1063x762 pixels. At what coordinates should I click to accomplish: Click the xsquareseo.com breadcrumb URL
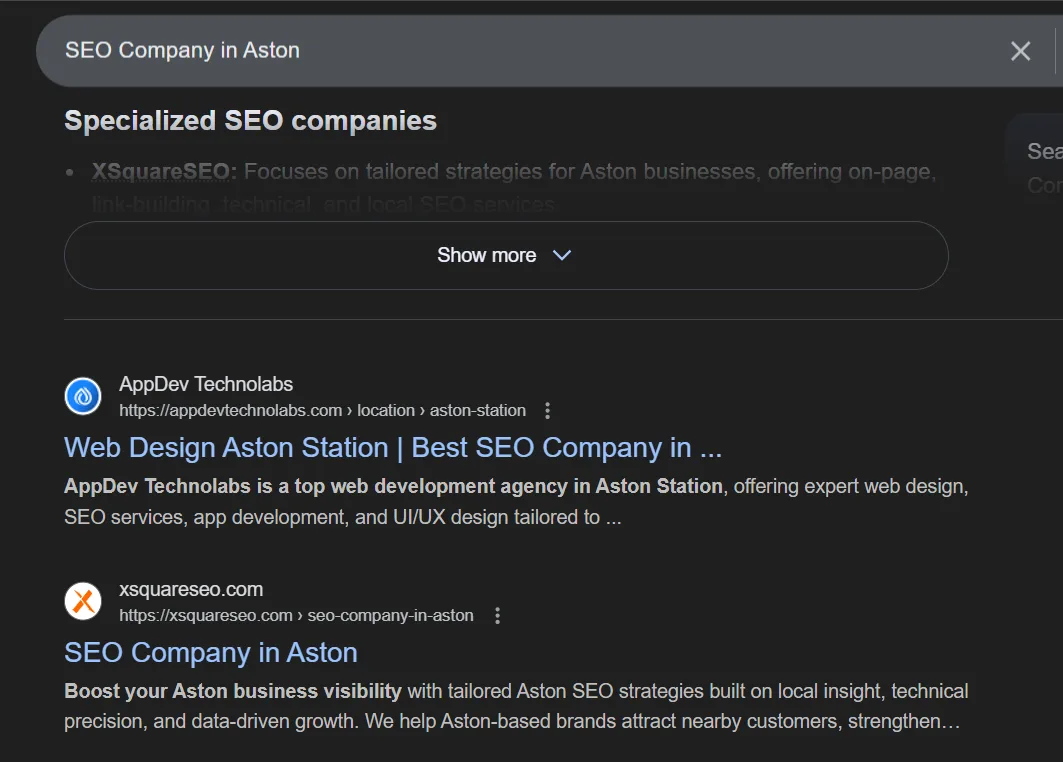tap(205, 616)
